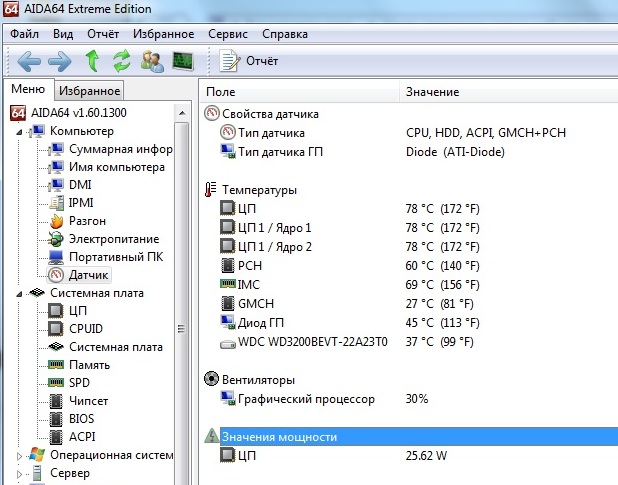Click the Отчёт report button in toolbar
The image size is (618, 485).
click(x=248, y=61)
